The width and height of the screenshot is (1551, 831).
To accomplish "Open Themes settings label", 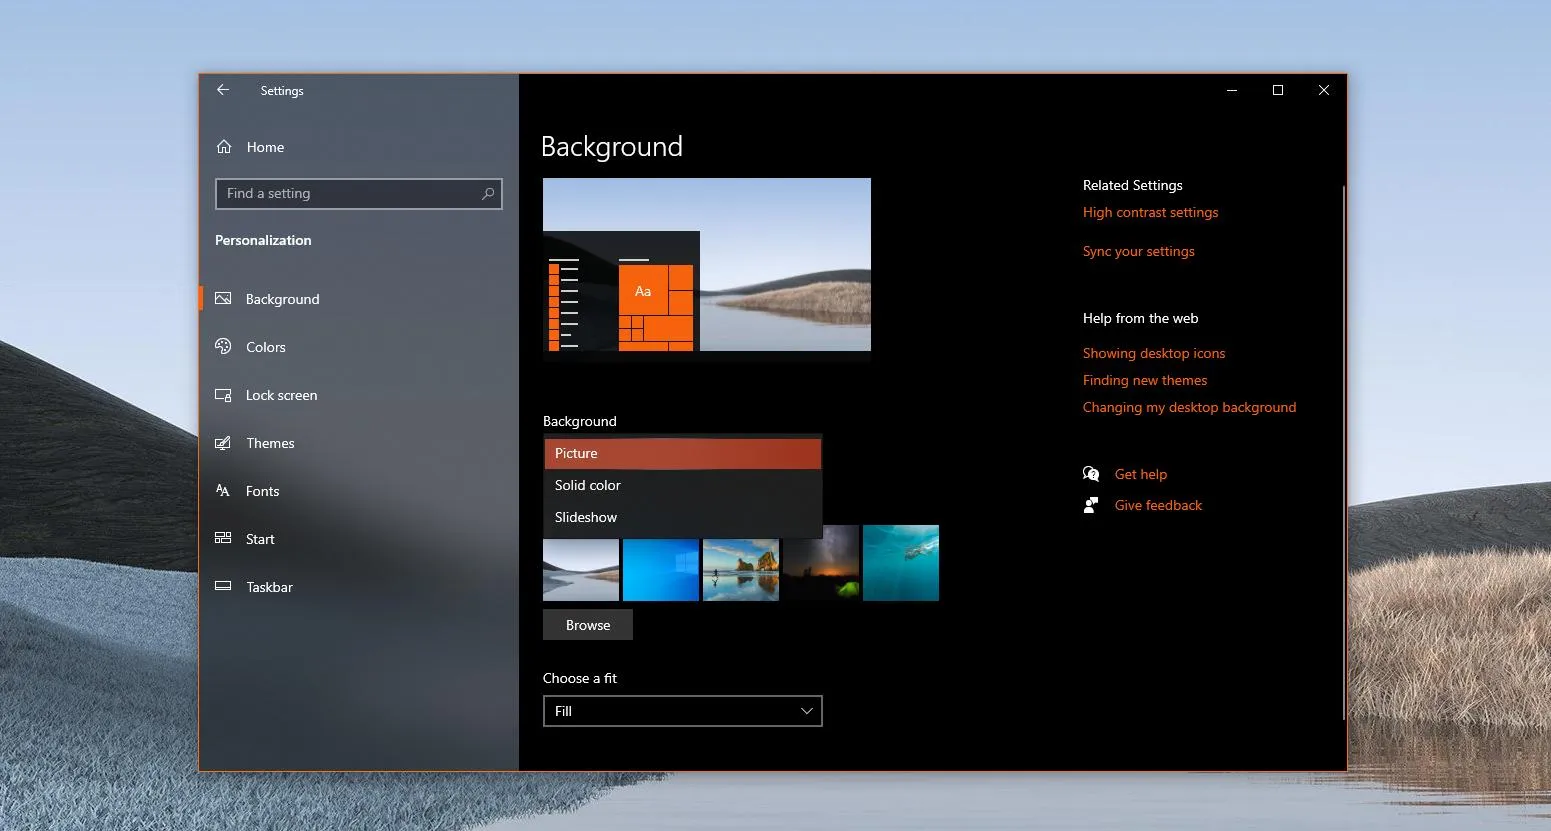I will pos(270,443).
